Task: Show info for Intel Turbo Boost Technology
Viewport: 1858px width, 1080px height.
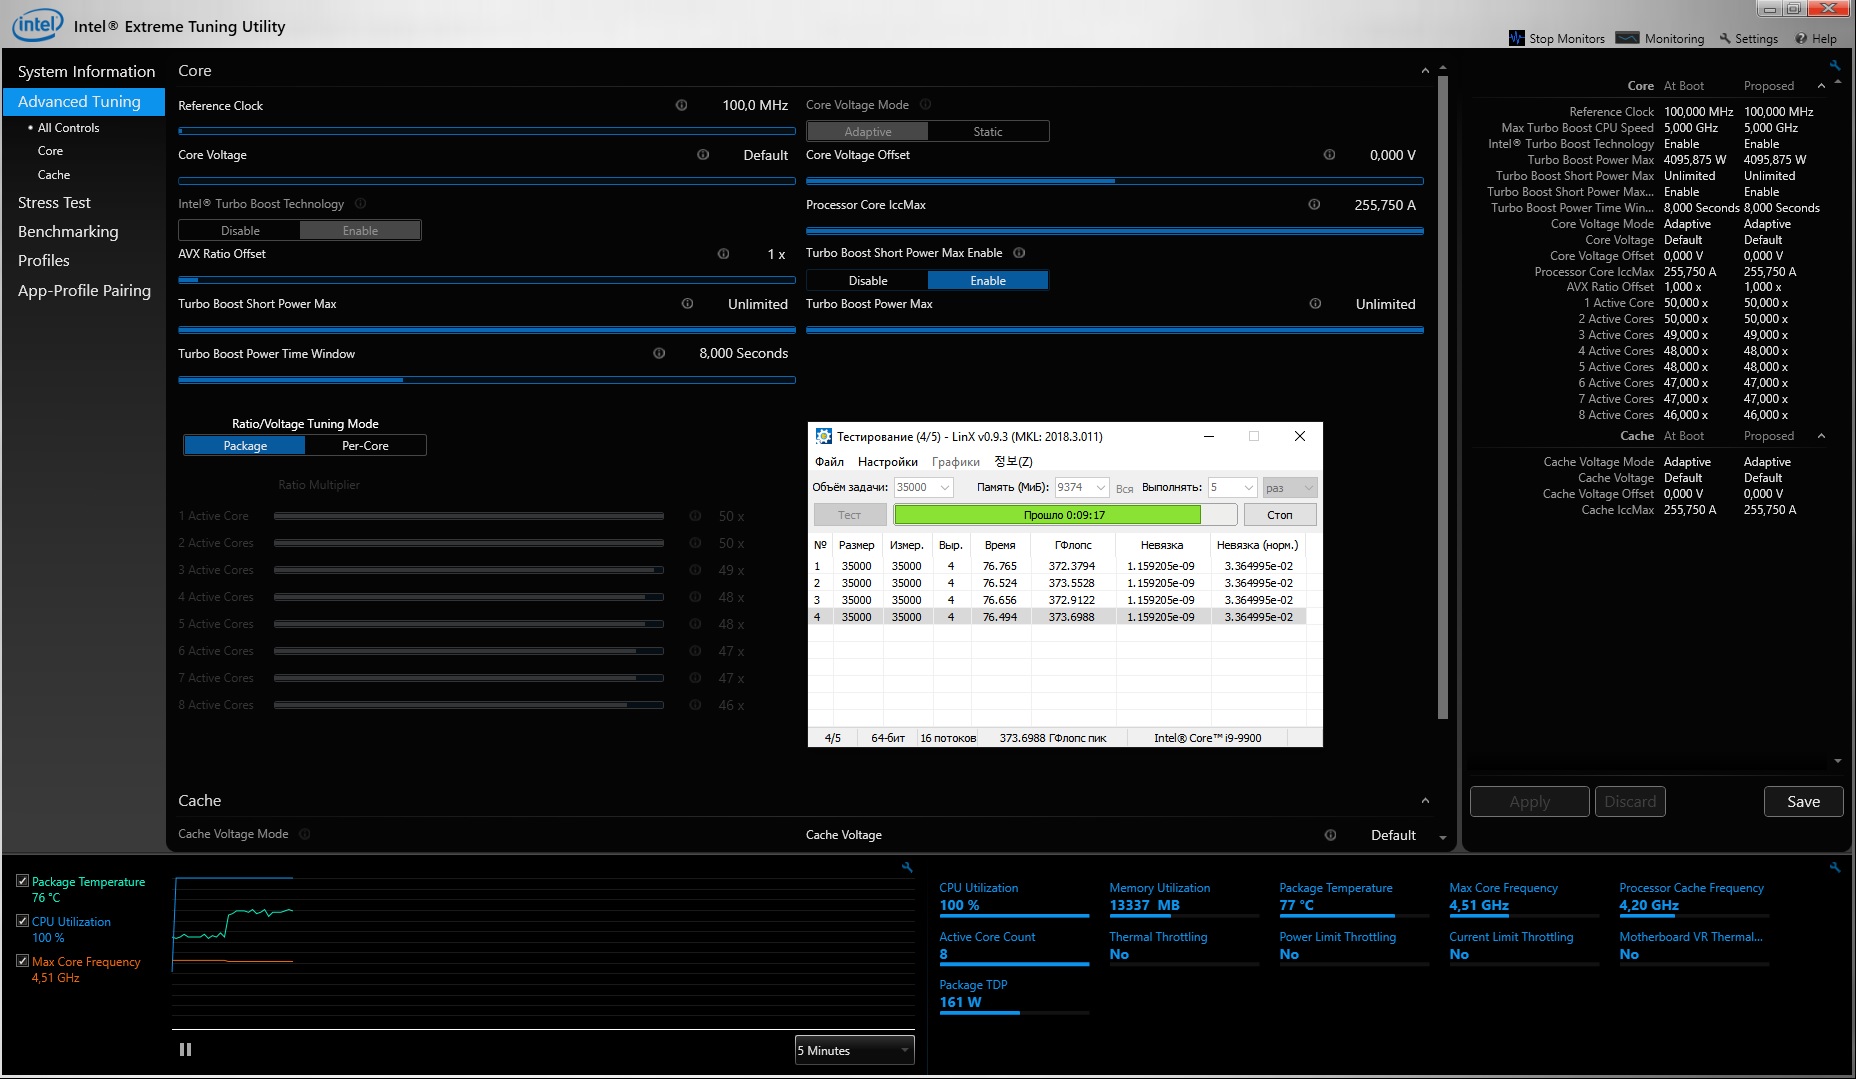Action: (360, 203)
